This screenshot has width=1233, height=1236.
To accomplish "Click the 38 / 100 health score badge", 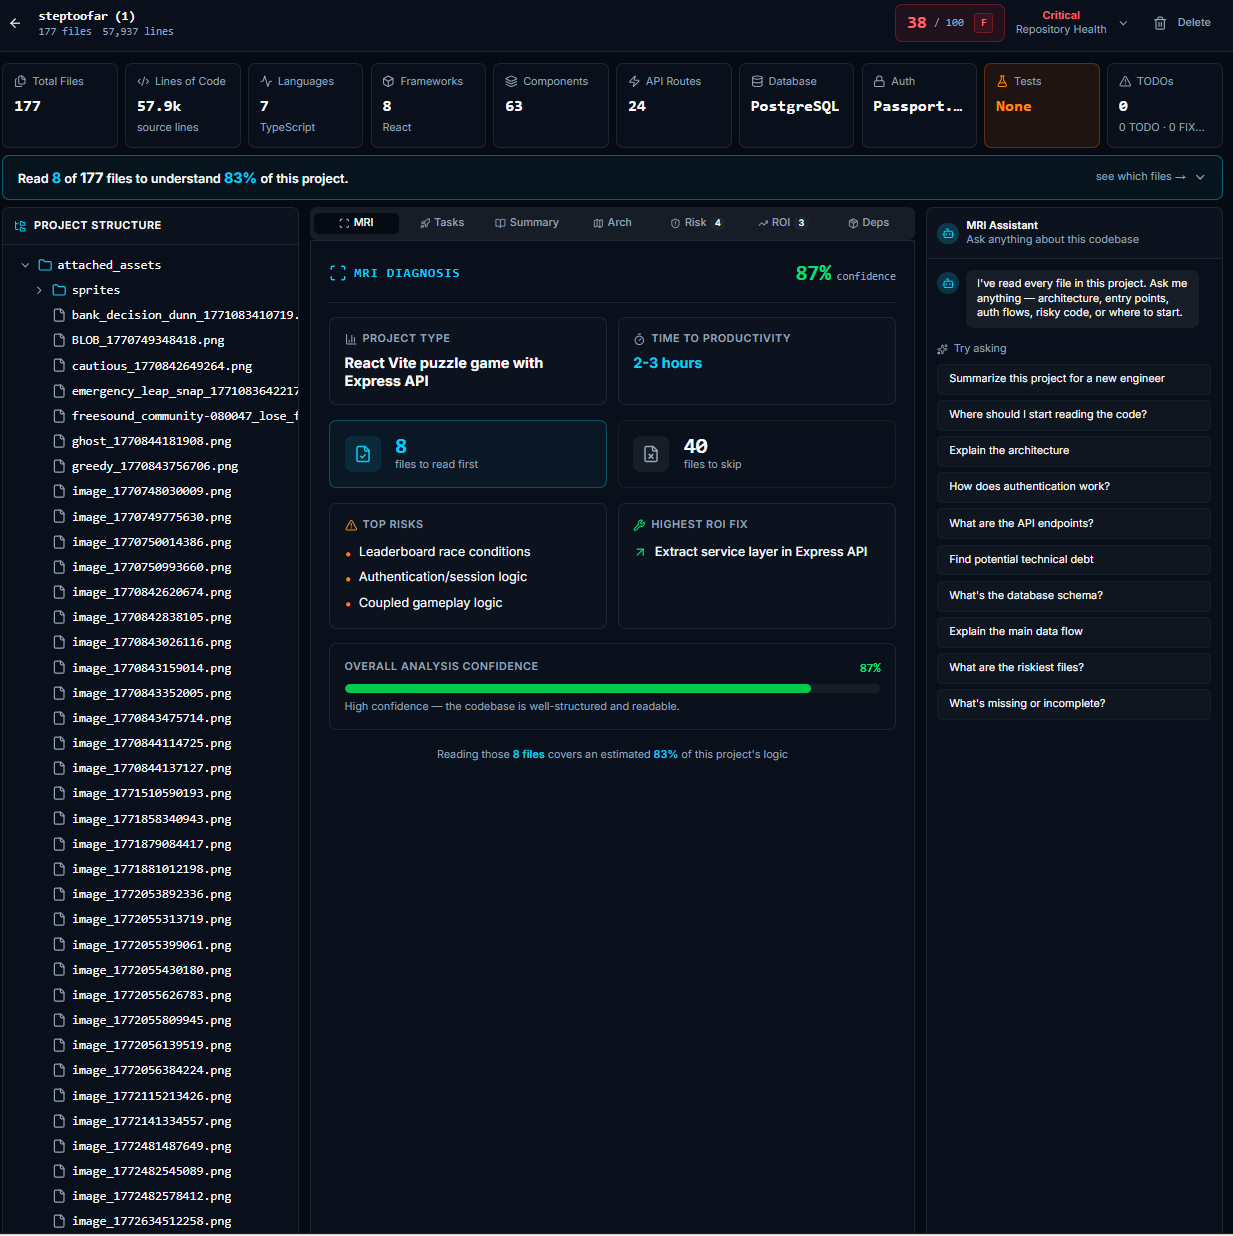I will 949,23.
